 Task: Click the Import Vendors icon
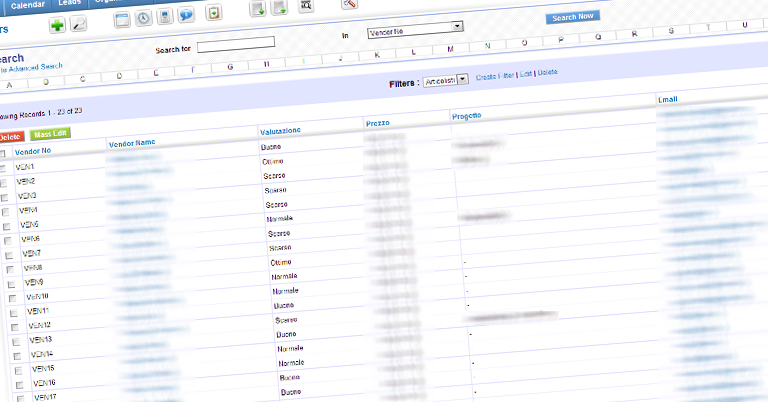tap(258, 8)
